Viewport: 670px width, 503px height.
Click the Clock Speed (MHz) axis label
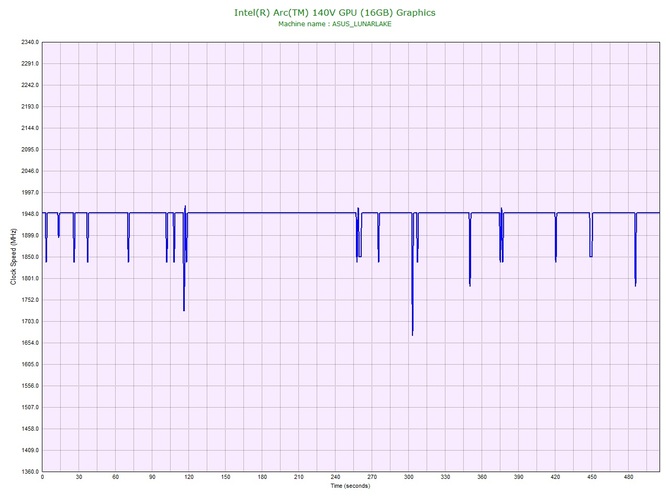click(14, 256)
